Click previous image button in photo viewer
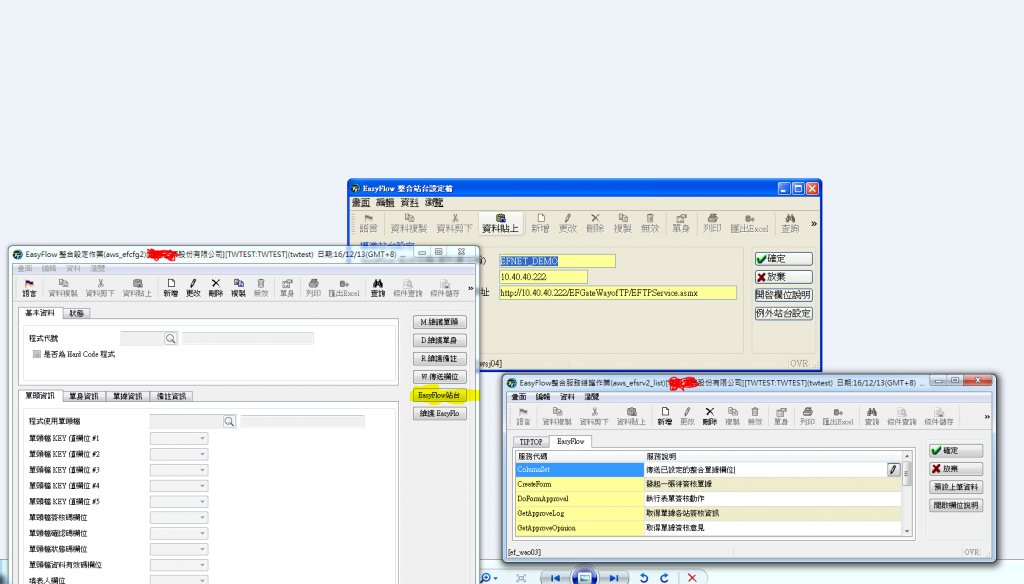This screenshot has height=584, width=1024. point(555,578)
